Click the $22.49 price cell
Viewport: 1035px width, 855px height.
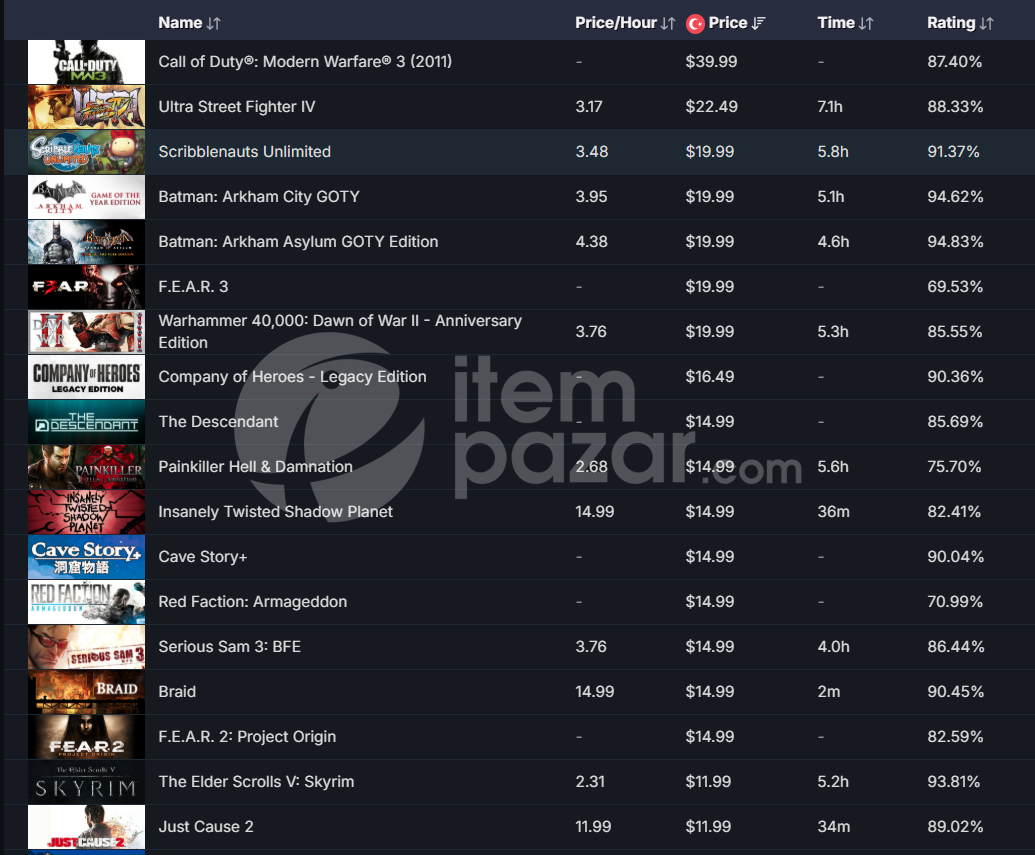click(712, 106)
